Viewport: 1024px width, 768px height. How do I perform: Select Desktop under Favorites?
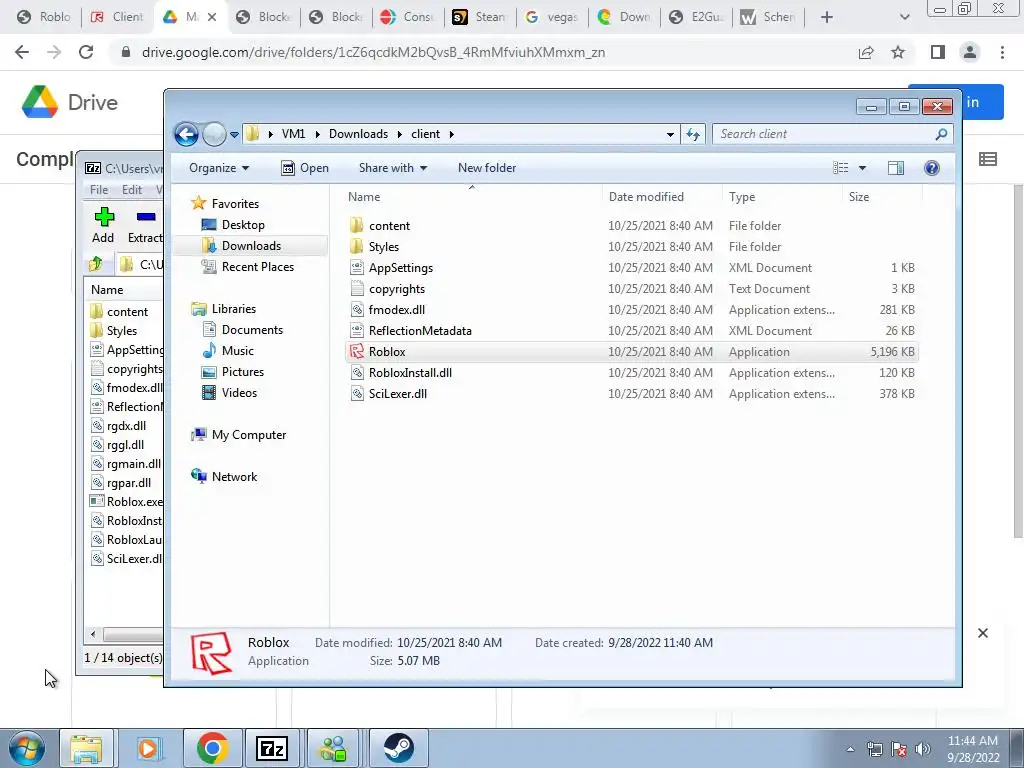(243, 225)
